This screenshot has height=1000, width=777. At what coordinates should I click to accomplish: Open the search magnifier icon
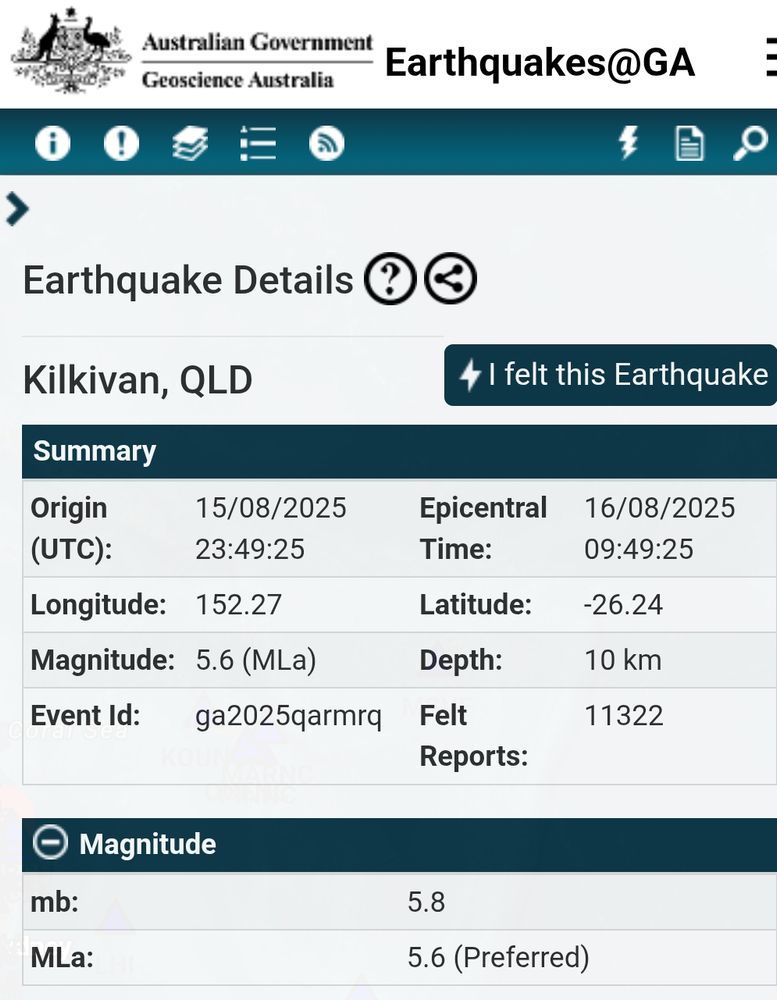tap(750, 143)
